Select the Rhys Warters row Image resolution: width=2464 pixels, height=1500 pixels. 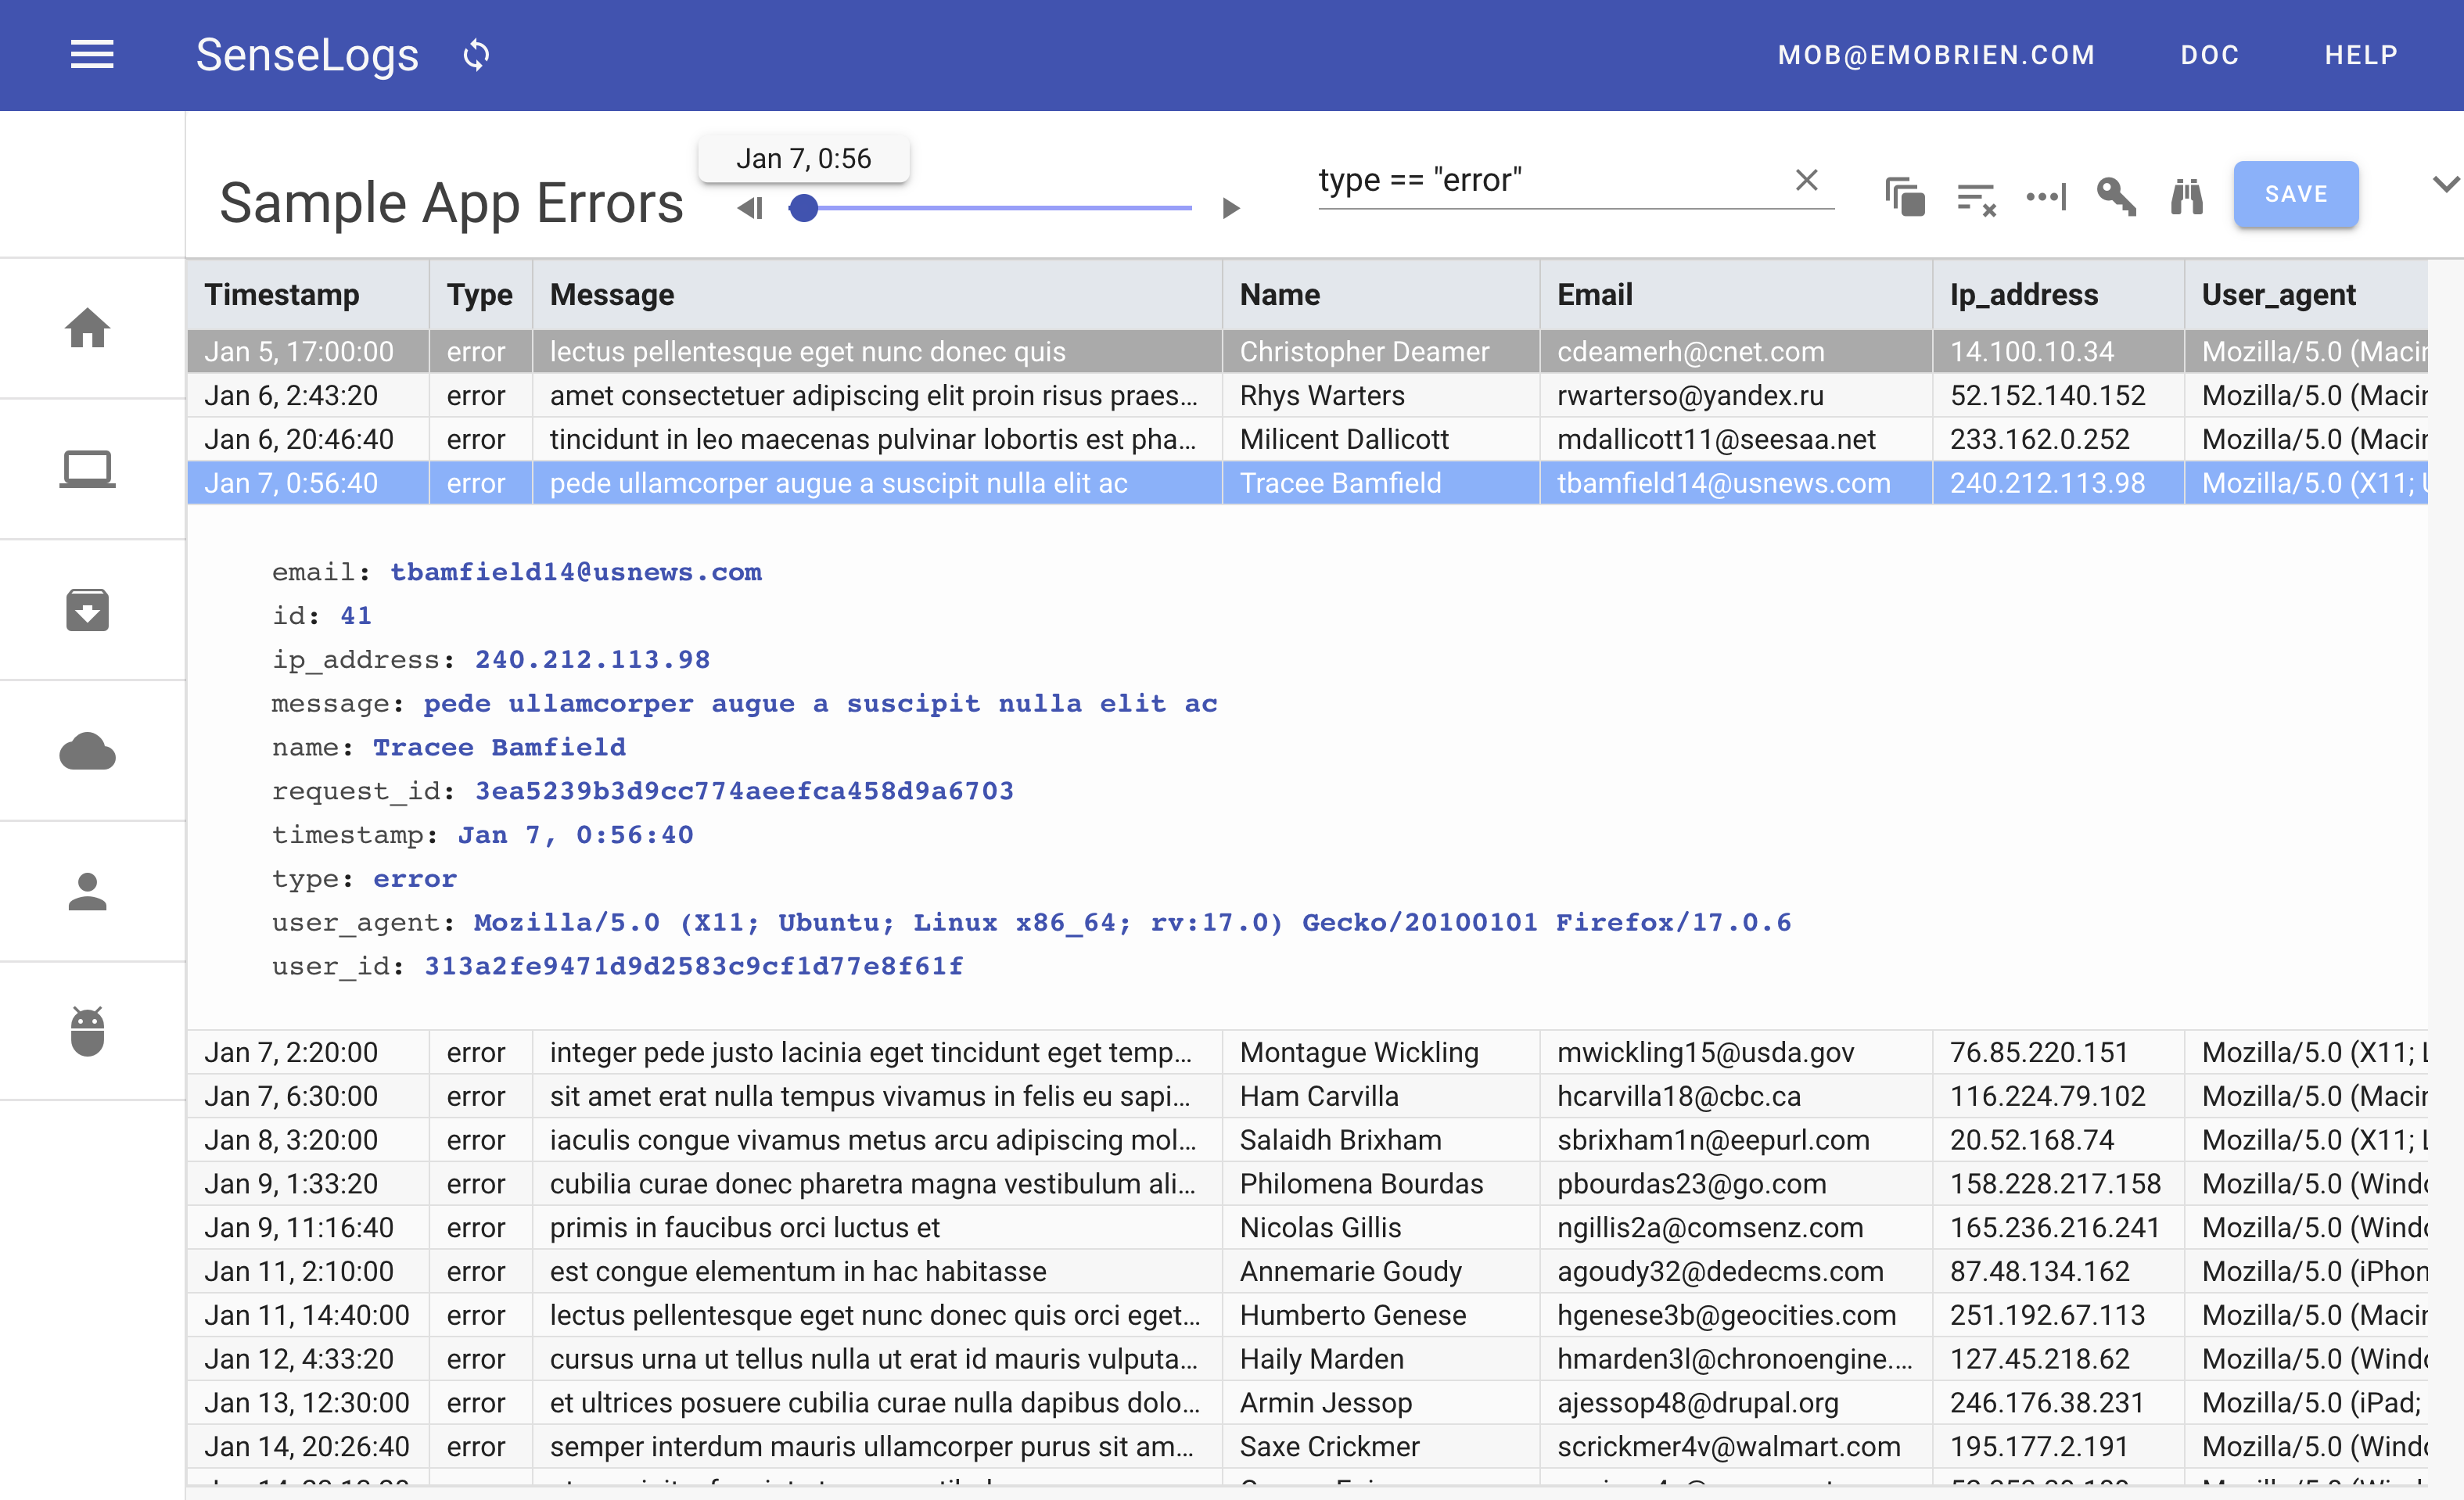click(x=1306, y=395)
